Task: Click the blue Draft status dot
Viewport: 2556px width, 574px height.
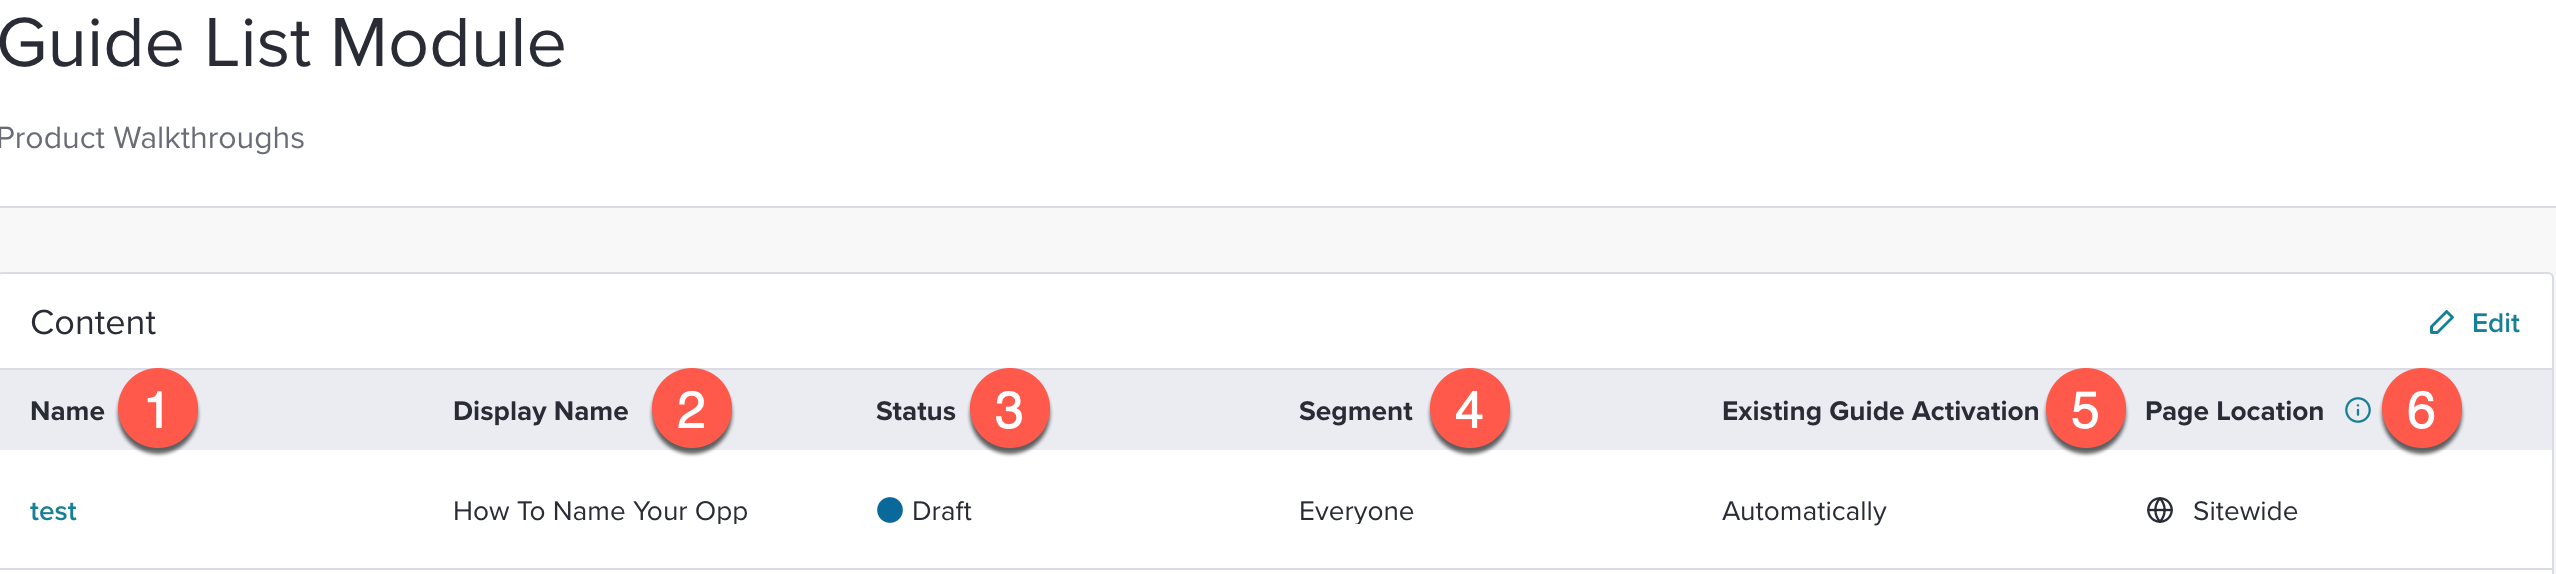Action: pos(889,511)
